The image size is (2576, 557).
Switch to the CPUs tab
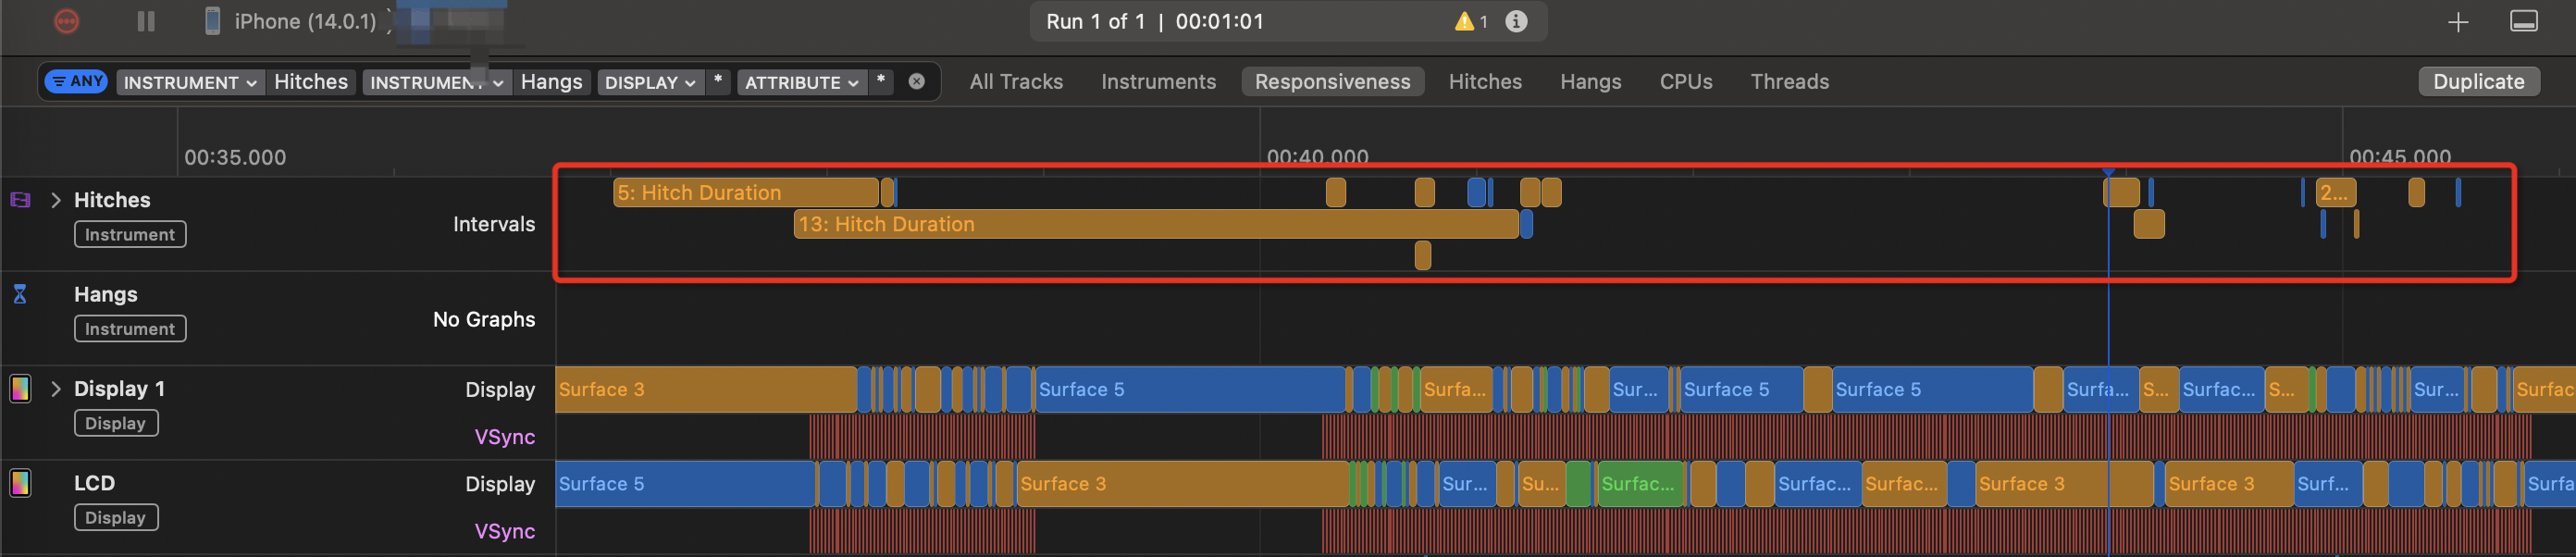pos(1686,82)
